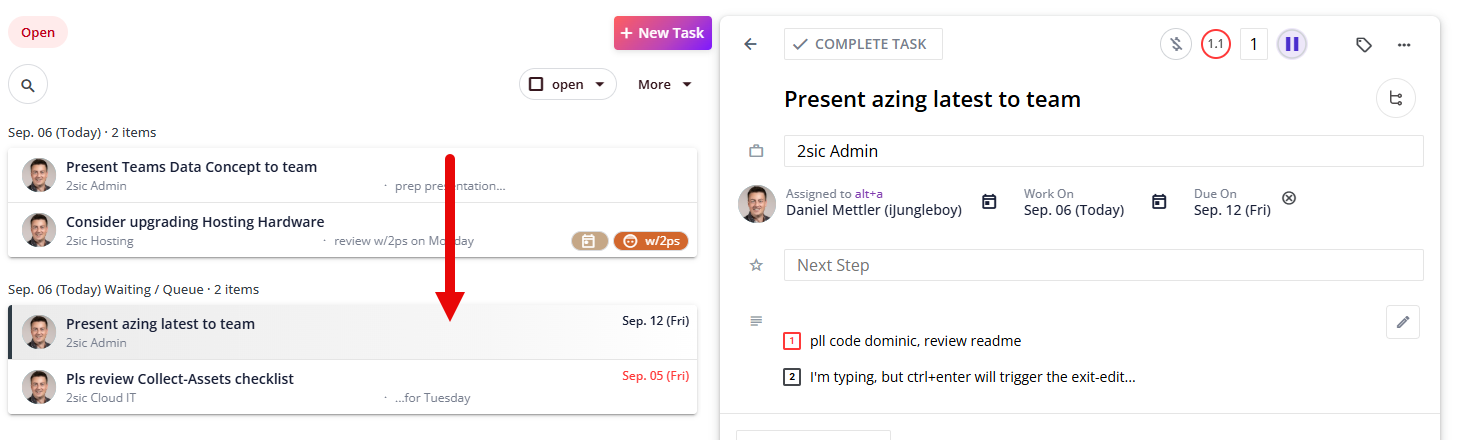1464x440 pixels.
Task: Pause the task timer
Action: click(x=1292, y=44)
